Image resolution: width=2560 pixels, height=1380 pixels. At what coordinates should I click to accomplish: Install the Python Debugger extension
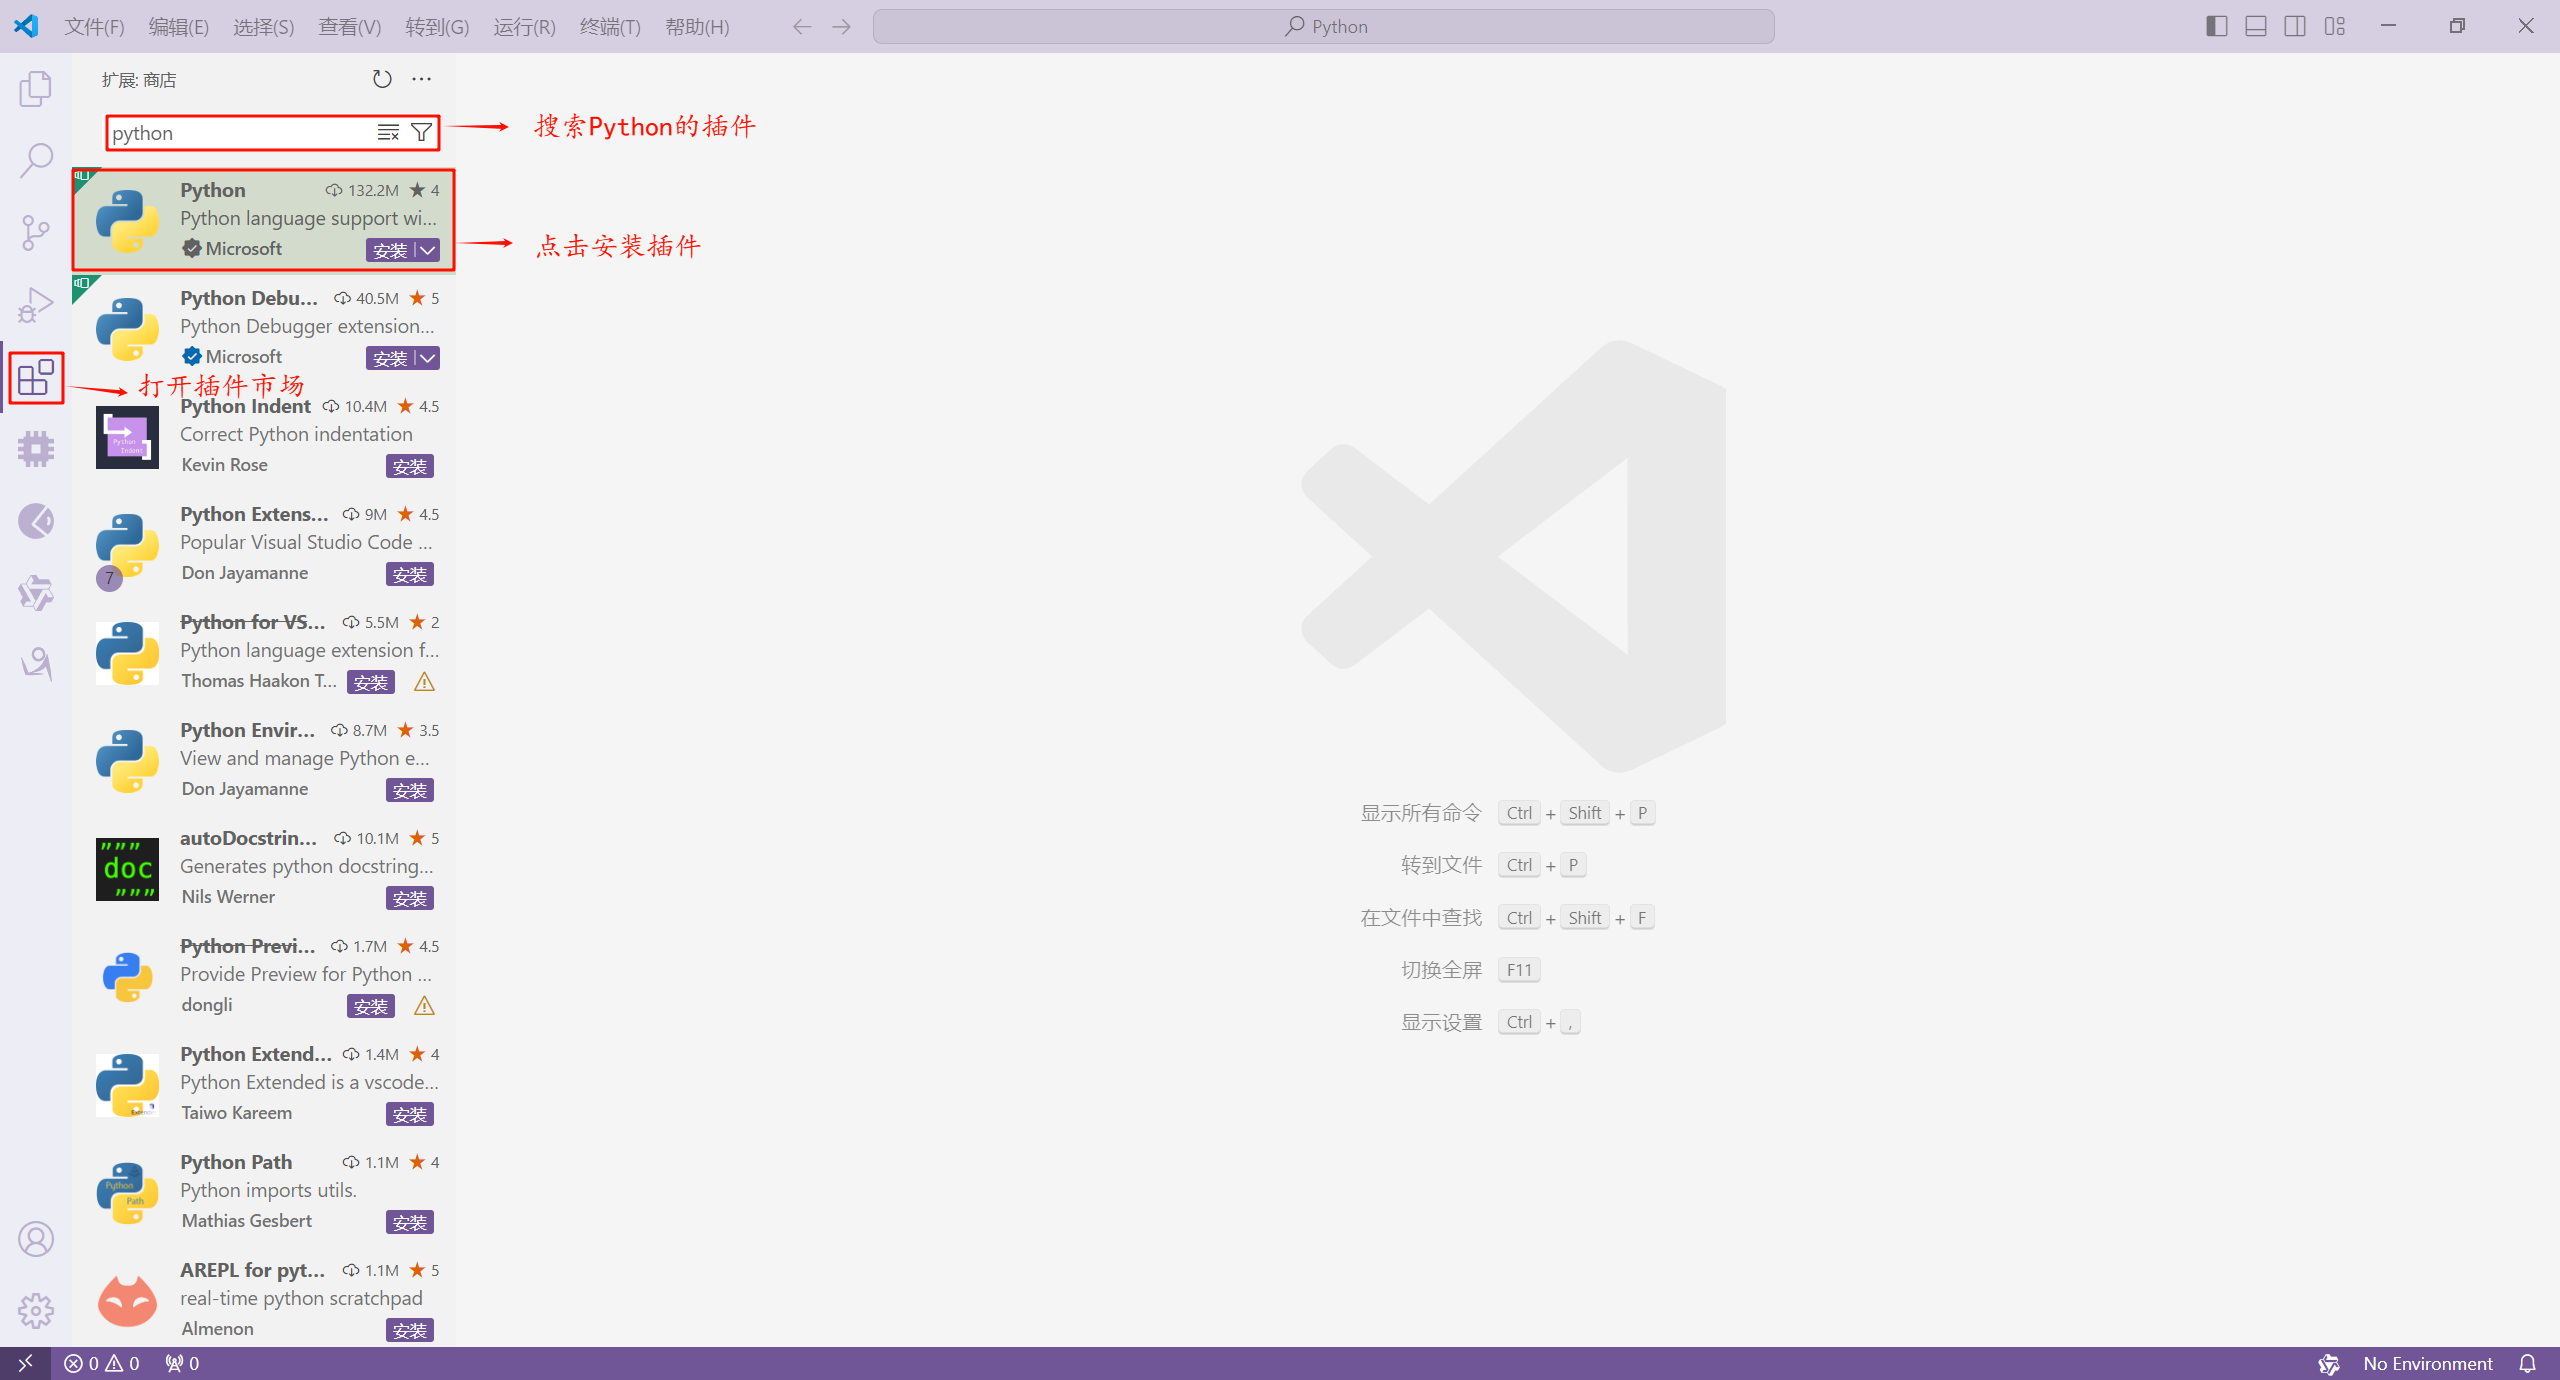(x=390, y=358)
